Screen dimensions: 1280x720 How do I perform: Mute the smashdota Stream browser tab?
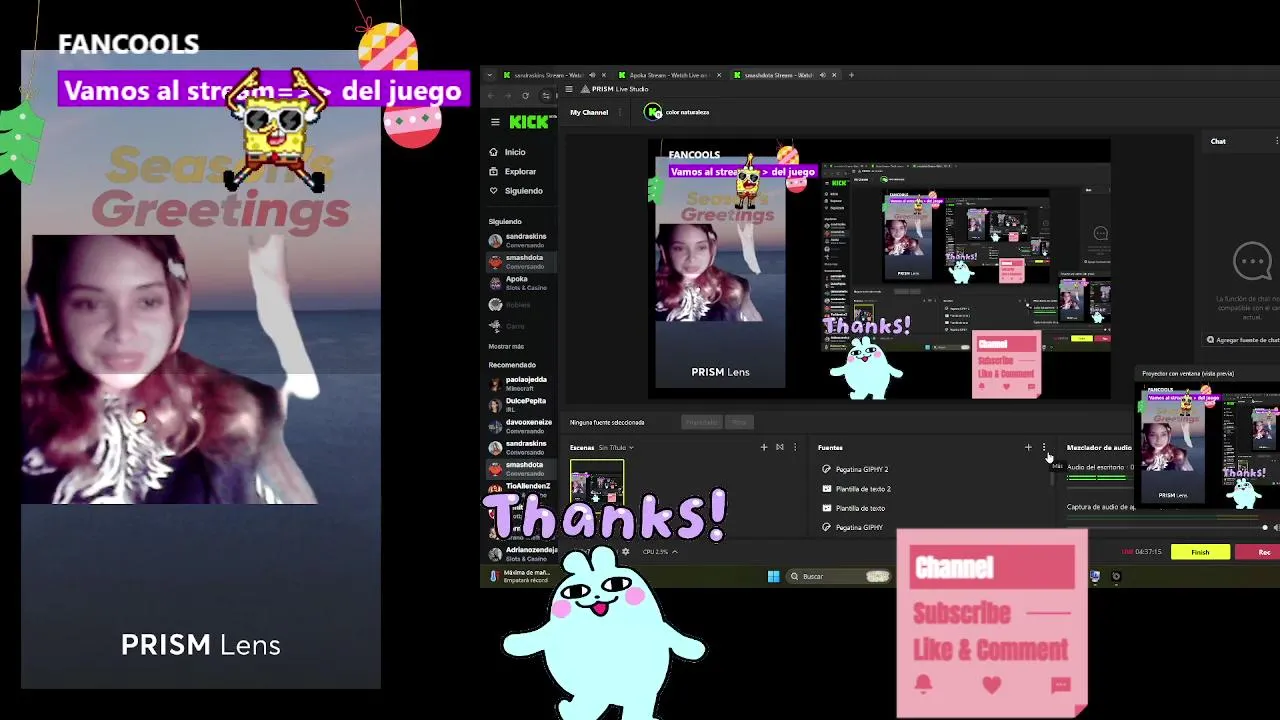823,75
